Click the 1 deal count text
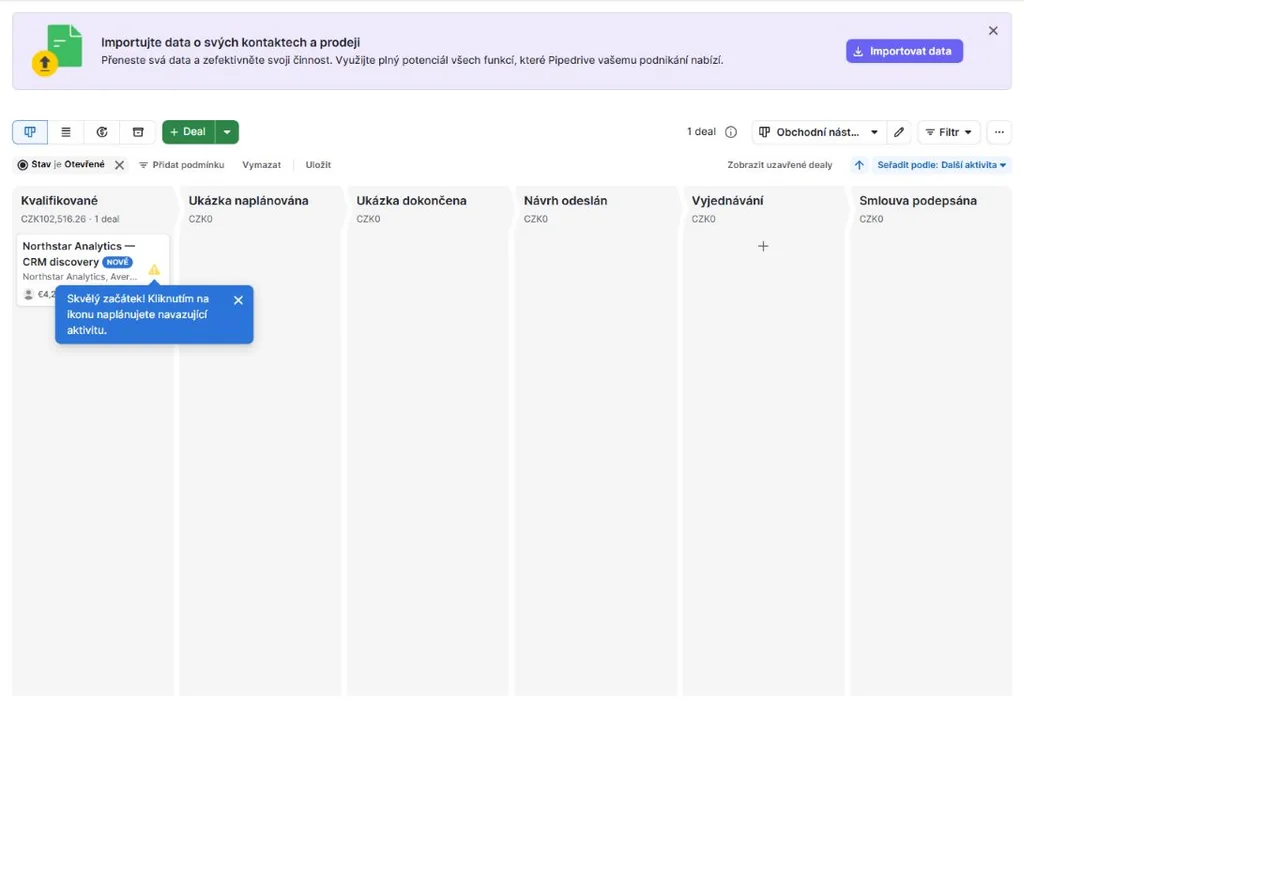Screen dimensions: 1280x869 coord(701,132)
